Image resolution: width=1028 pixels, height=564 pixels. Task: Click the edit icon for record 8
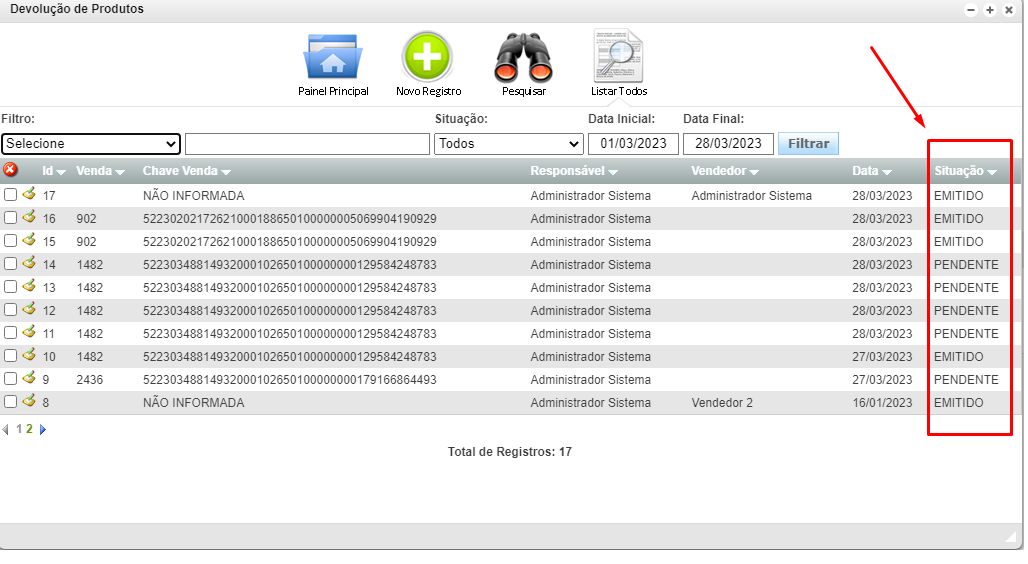click(x=29, y=402)
